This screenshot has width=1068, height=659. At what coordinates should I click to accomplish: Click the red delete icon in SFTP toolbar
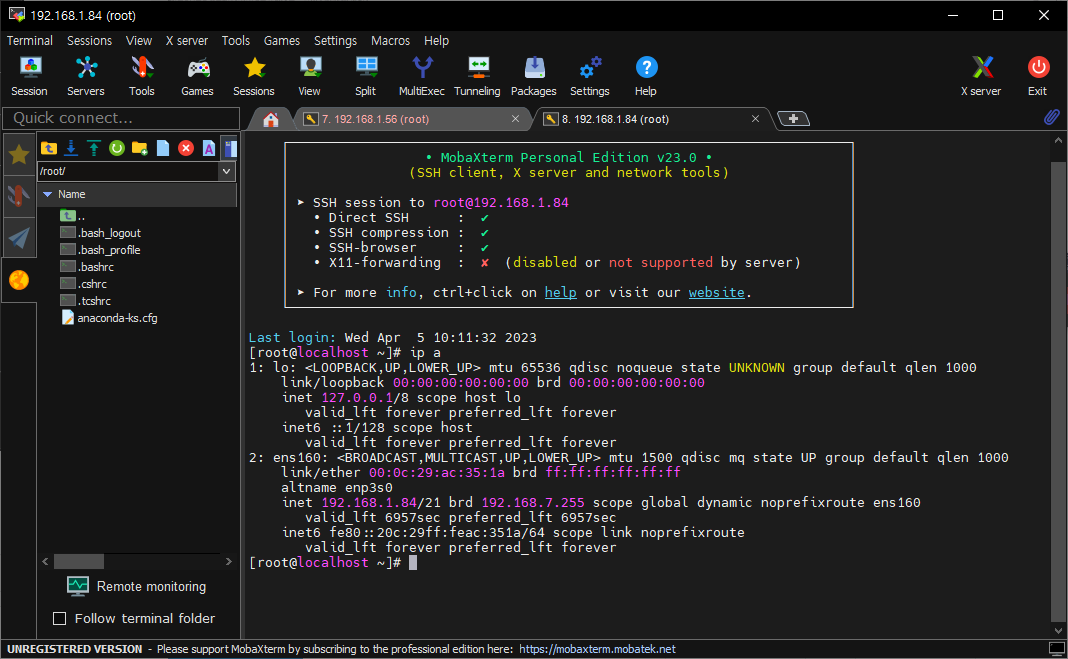point(186,148)
